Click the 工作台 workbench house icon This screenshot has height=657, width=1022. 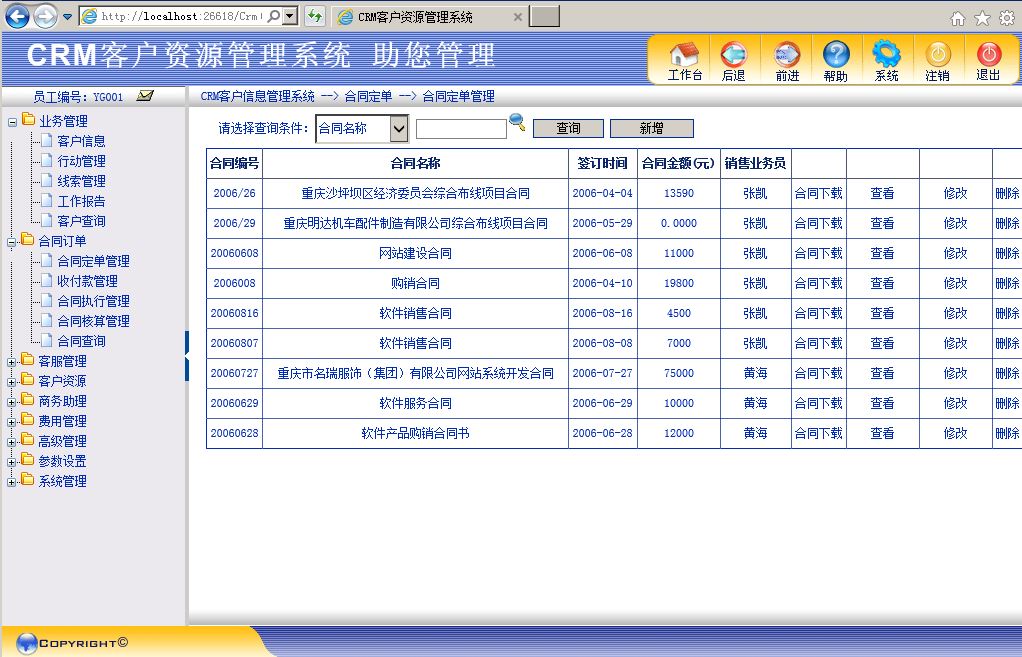pyautogui.click(x=684, y=59)
